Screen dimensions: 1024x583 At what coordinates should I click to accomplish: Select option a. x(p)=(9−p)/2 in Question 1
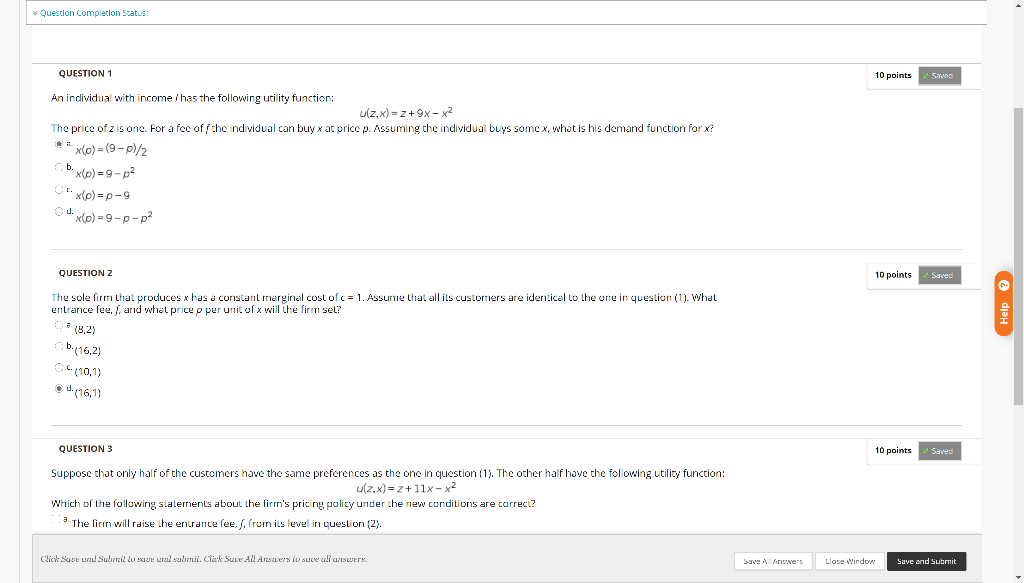click(59, 144)
